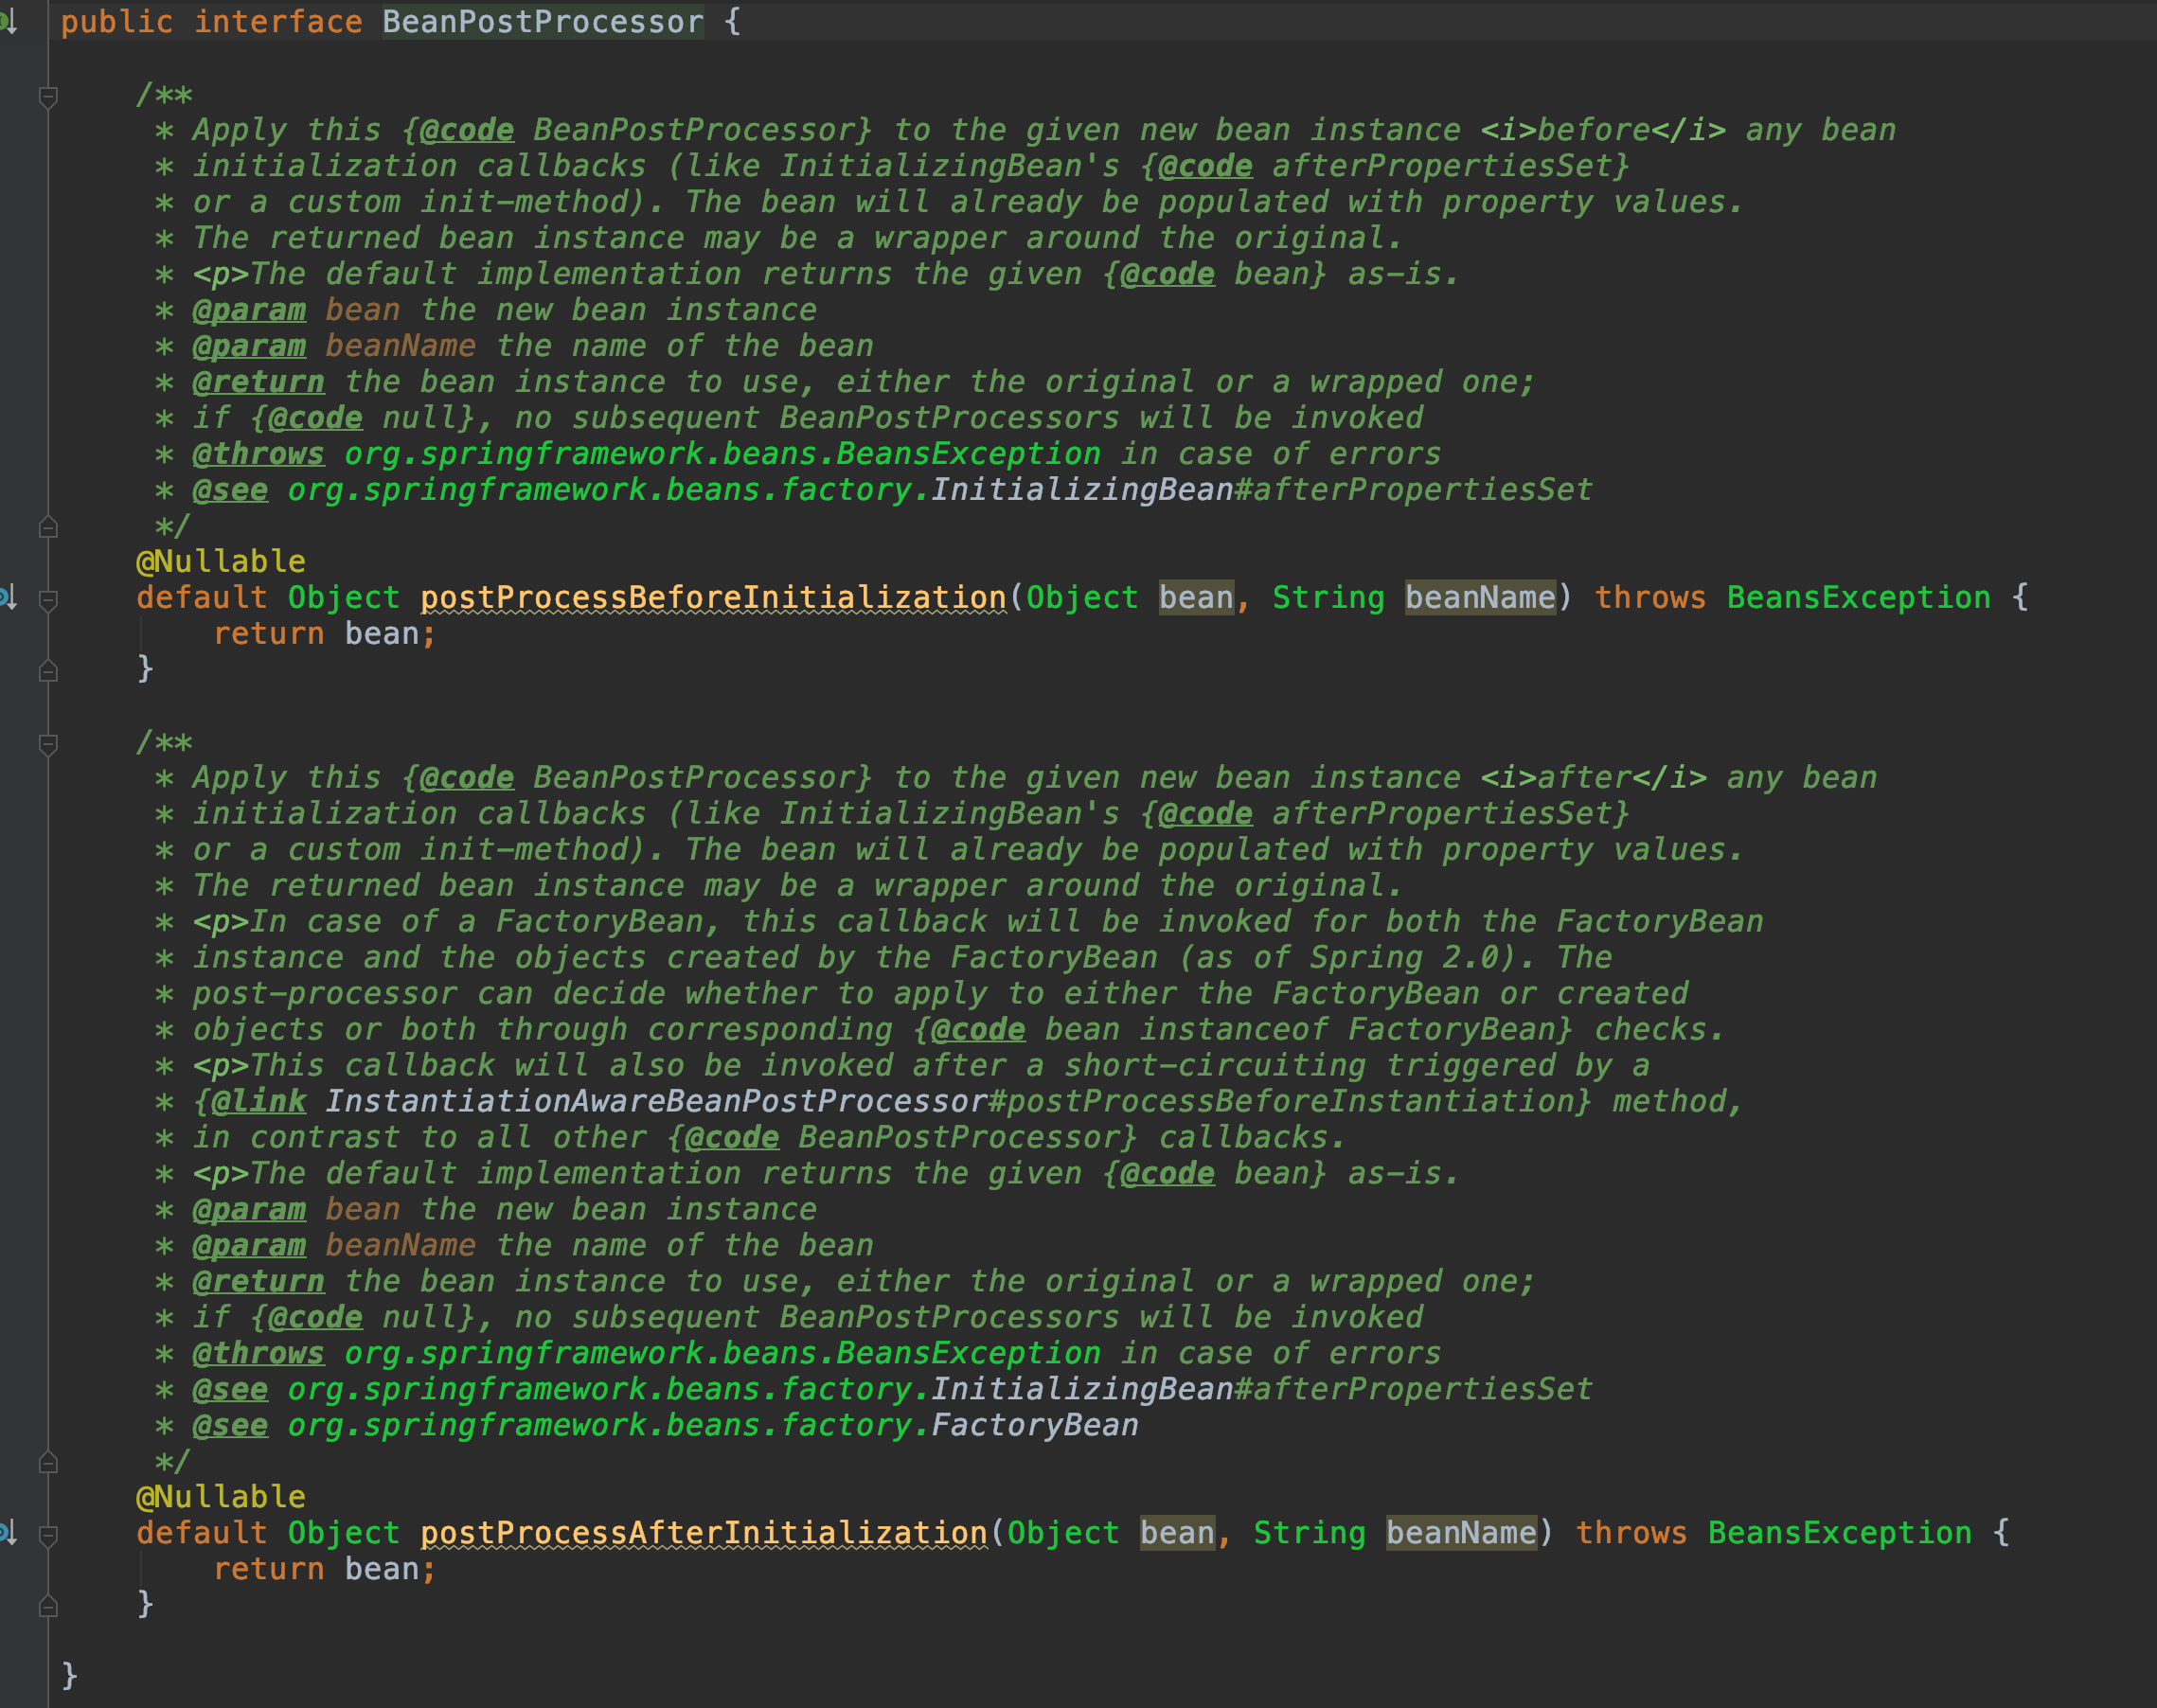2157x1708 pixels.
Task: Click the highlighted BeanPostProcessor interface name
Action: click(542, 22)
